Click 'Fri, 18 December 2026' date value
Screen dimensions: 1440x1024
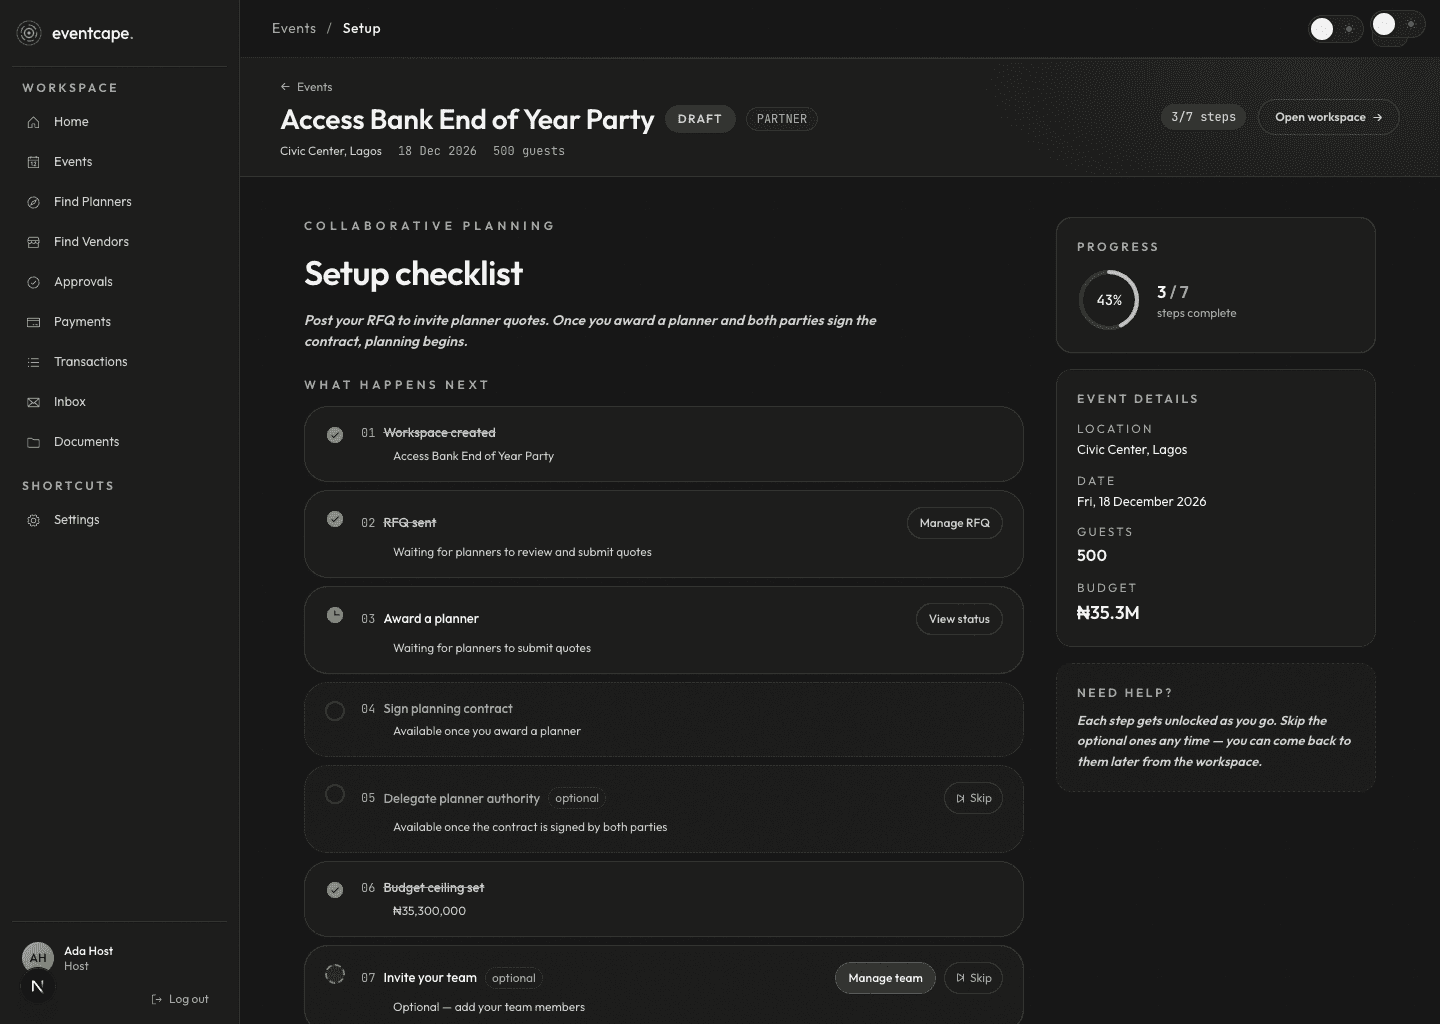(x=1141, y=502)
